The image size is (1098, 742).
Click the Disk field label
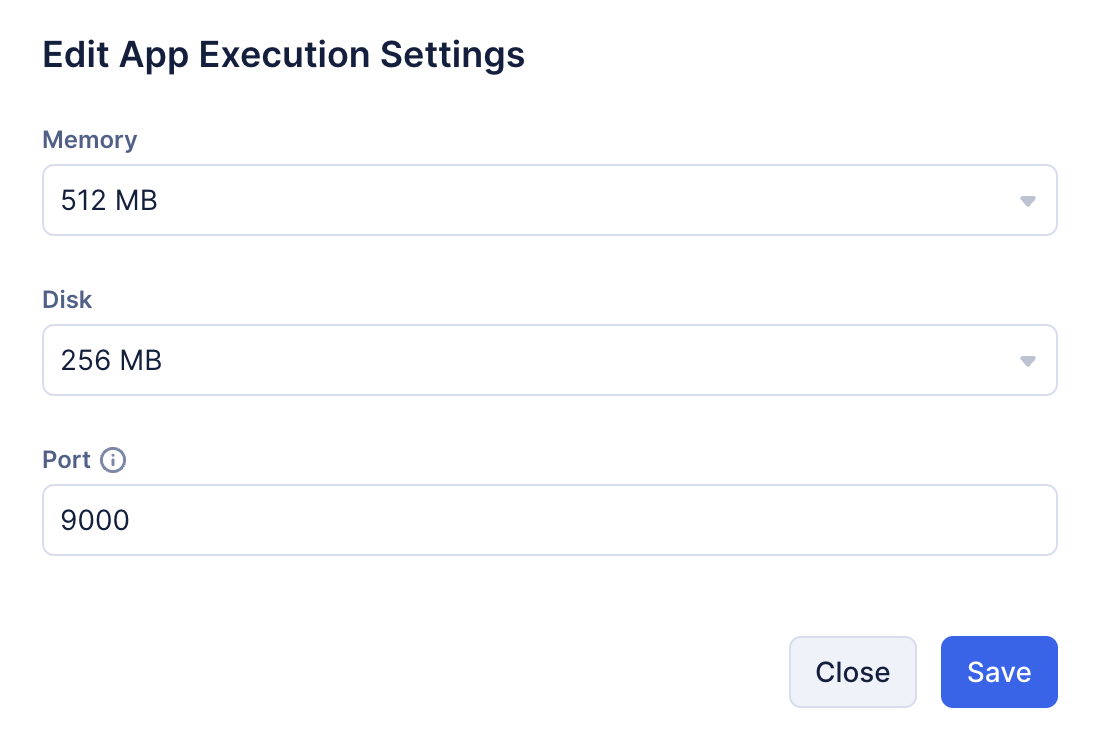point(67,299)
